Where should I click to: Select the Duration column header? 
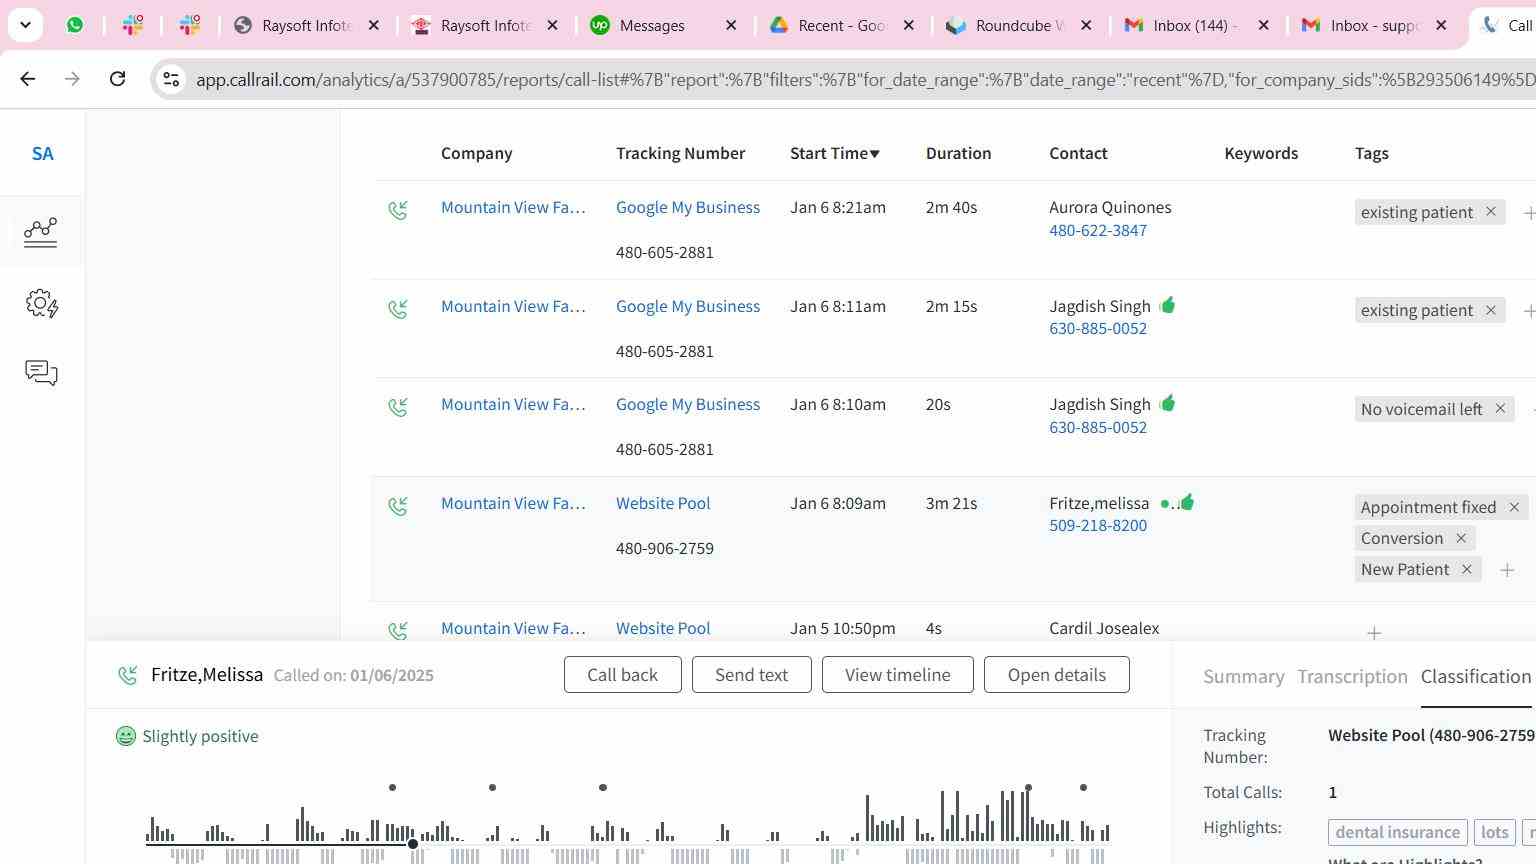958,153
